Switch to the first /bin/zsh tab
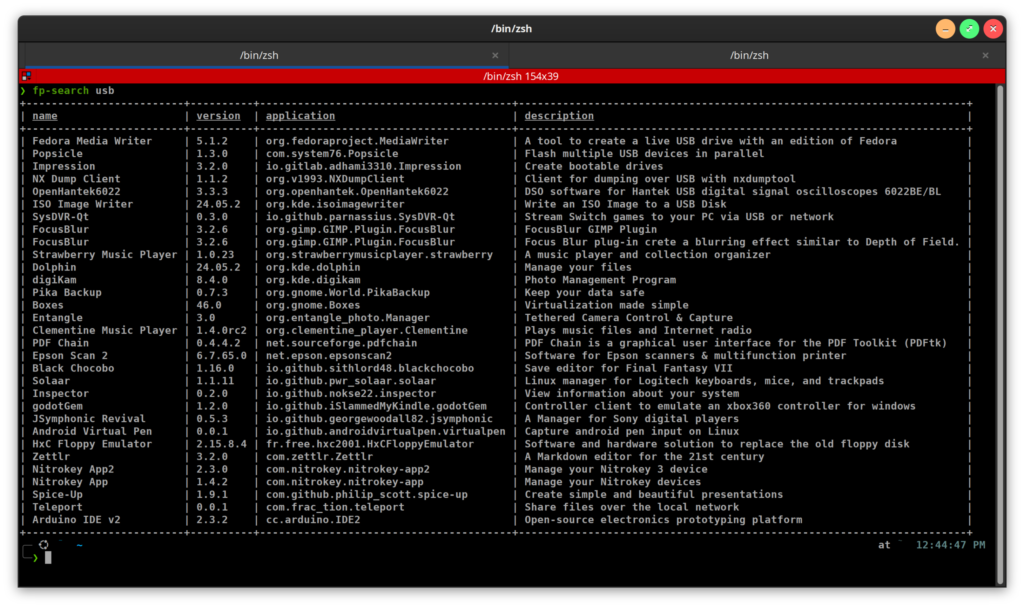The height and width of the screenshot is (607, 1024). 259,56
